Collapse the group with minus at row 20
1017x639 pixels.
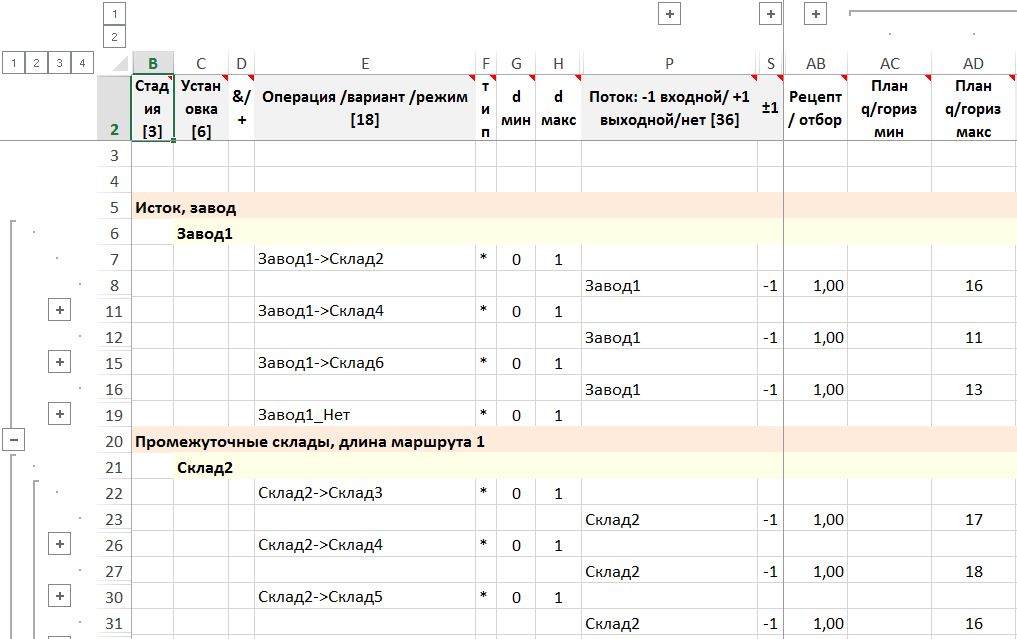coord(14,440)
